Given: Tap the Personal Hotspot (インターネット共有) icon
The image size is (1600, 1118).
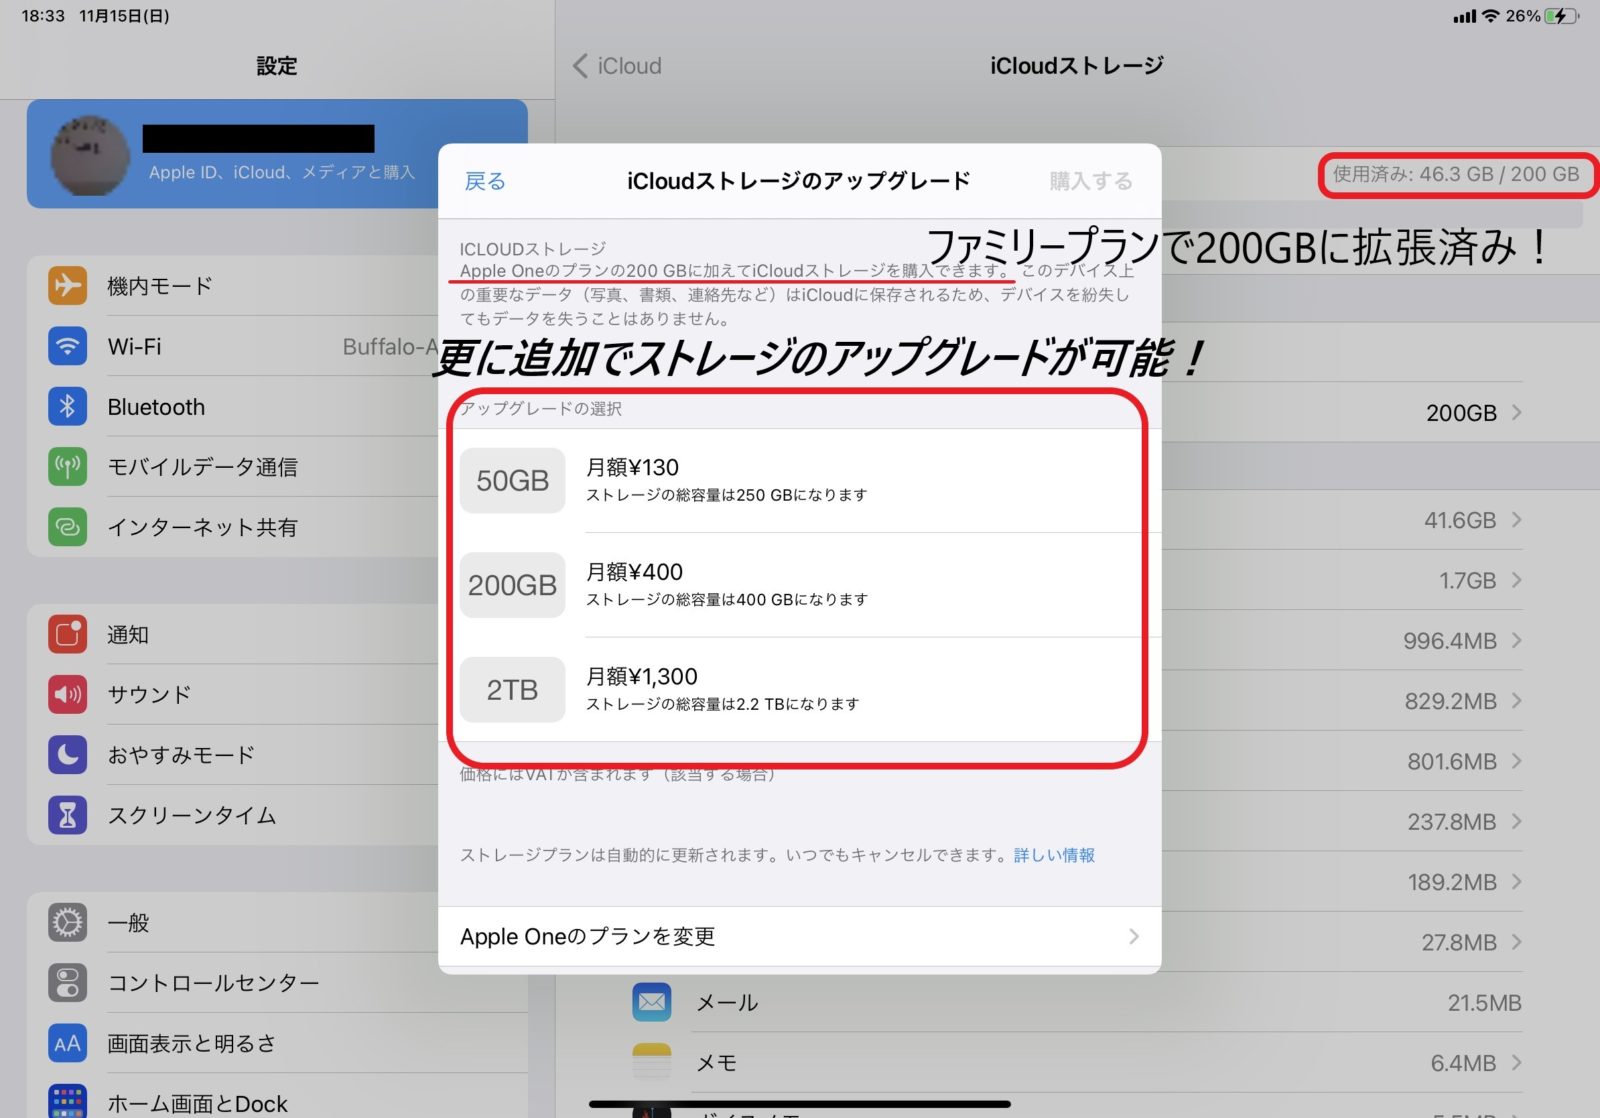Looking at the screenshot, I should coord(67,526).
